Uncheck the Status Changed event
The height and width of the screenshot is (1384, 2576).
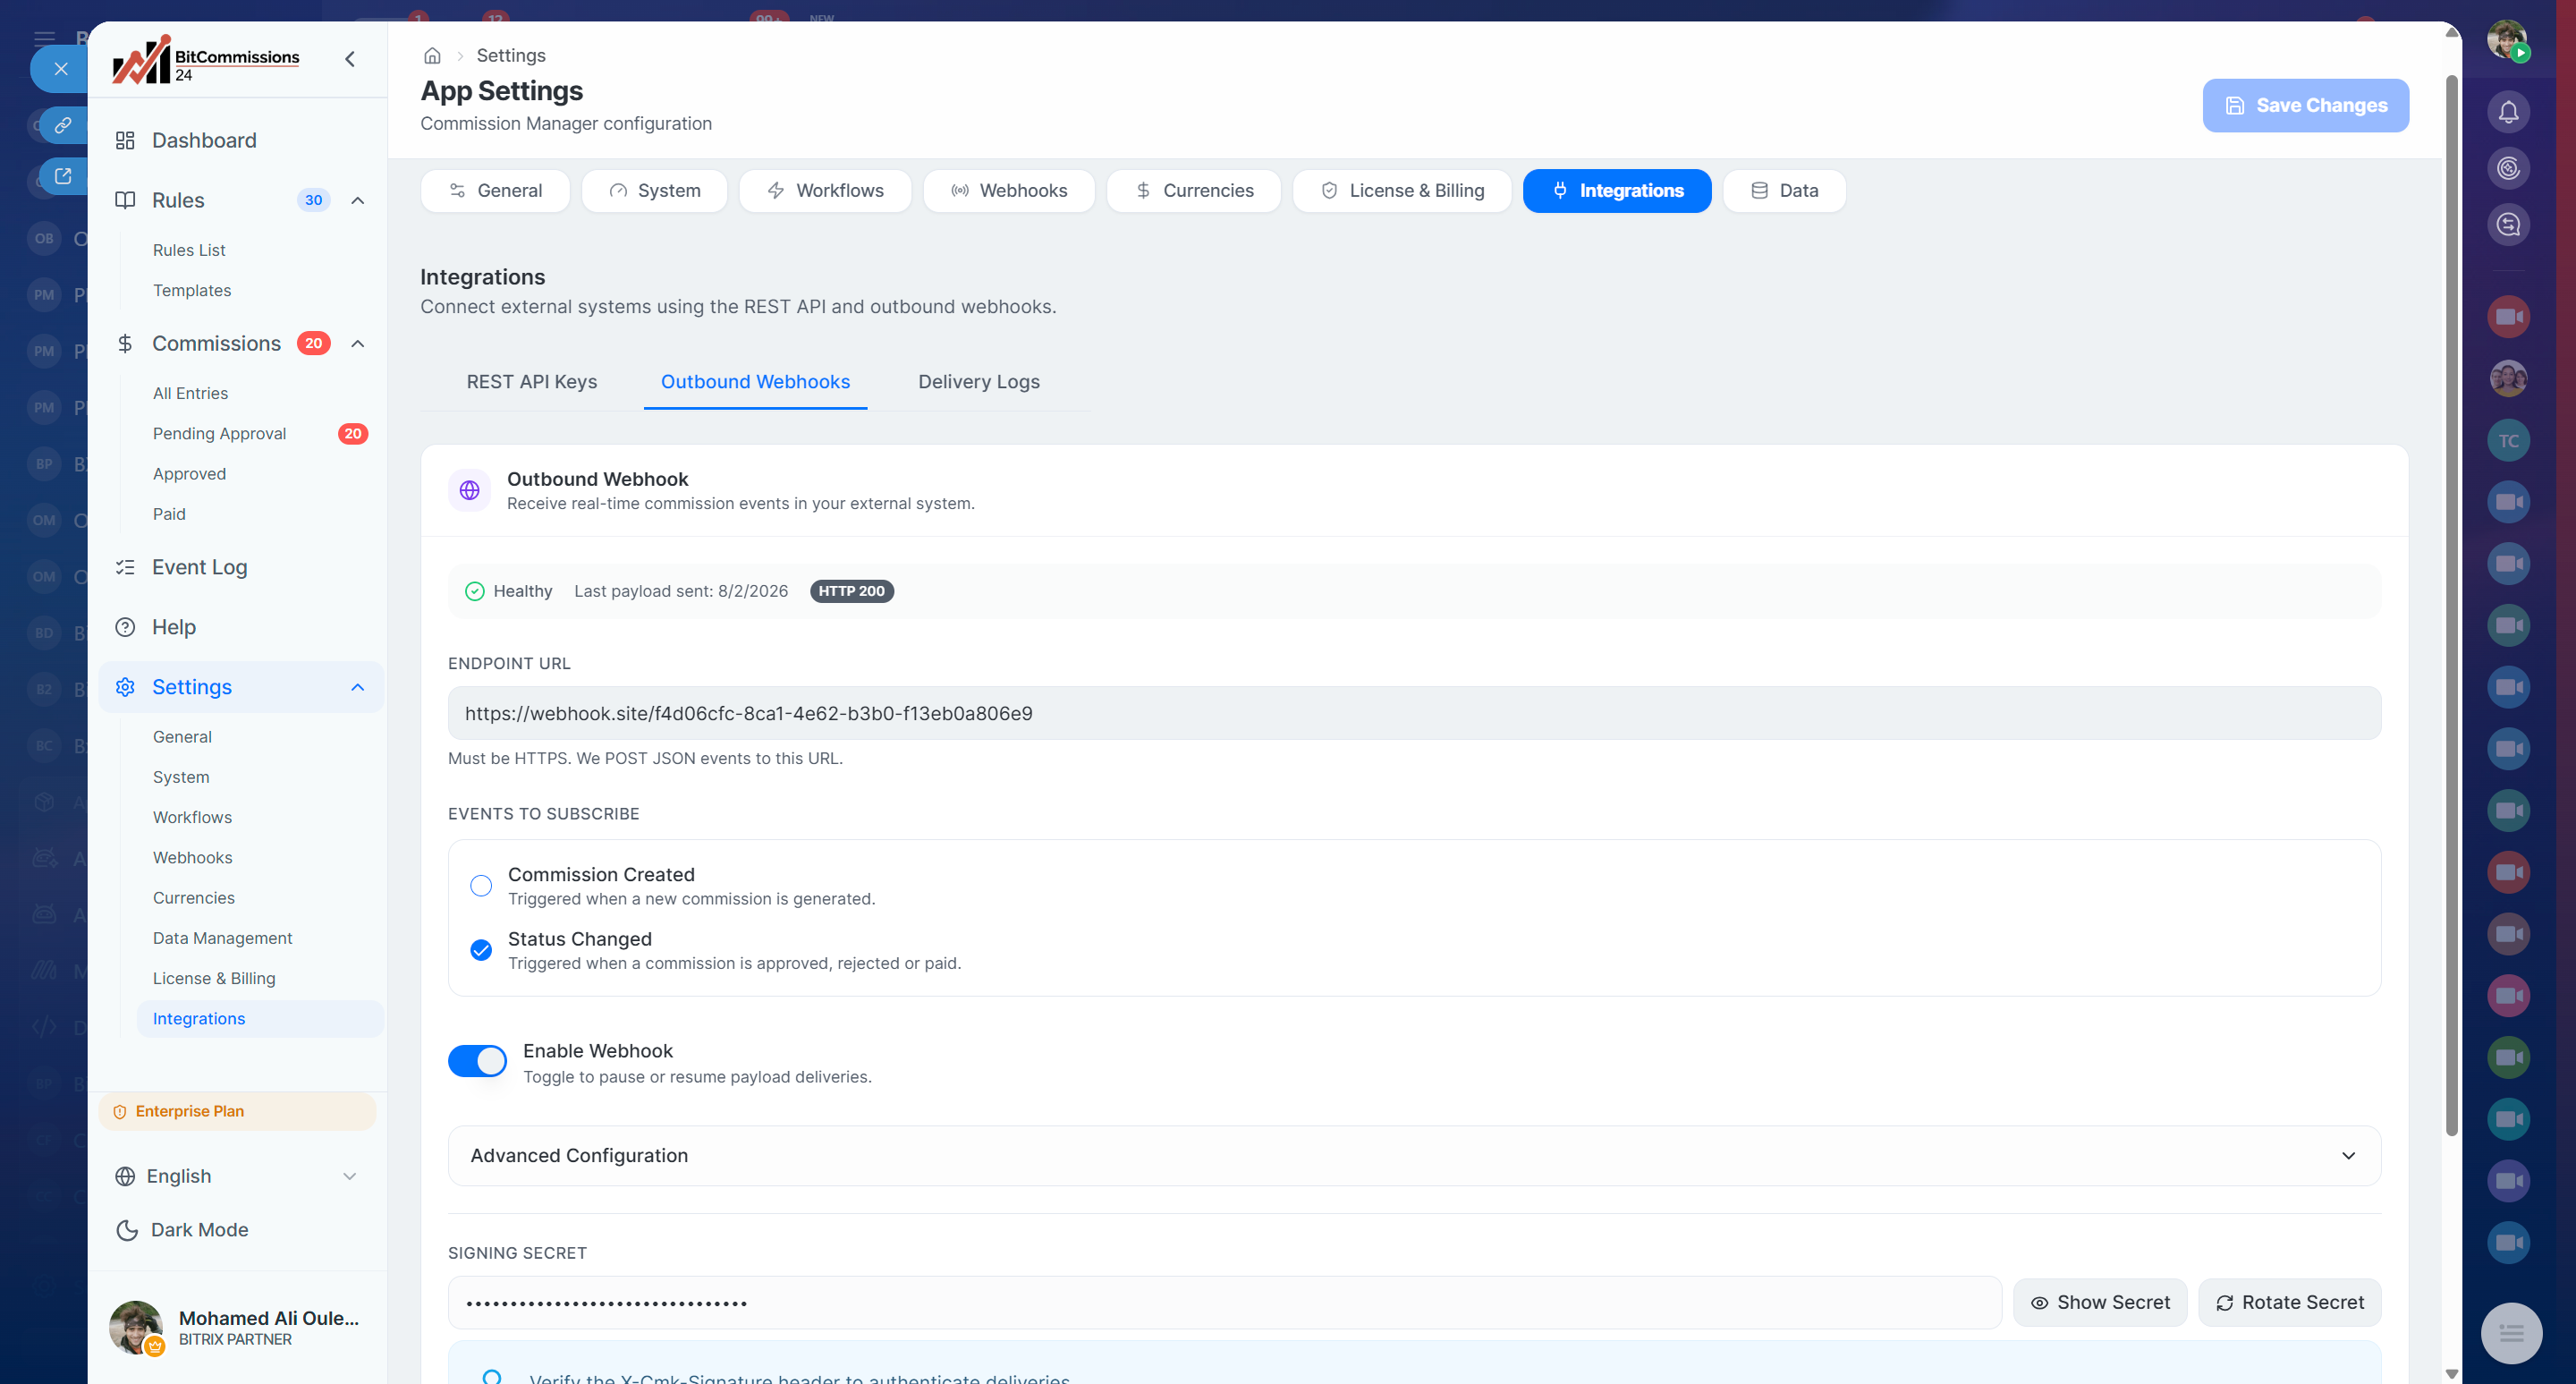(x=481, y=950)
